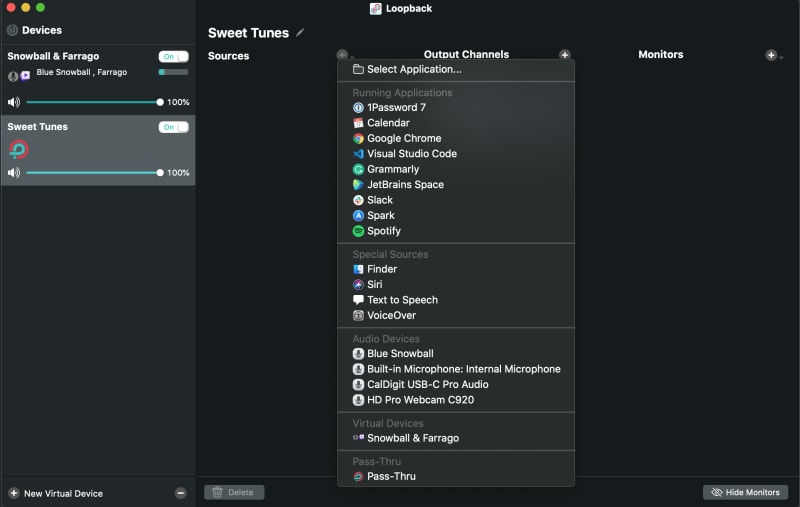Click the Slack label in Running Applications
The image size is (800, 507).
pos(380,200)
